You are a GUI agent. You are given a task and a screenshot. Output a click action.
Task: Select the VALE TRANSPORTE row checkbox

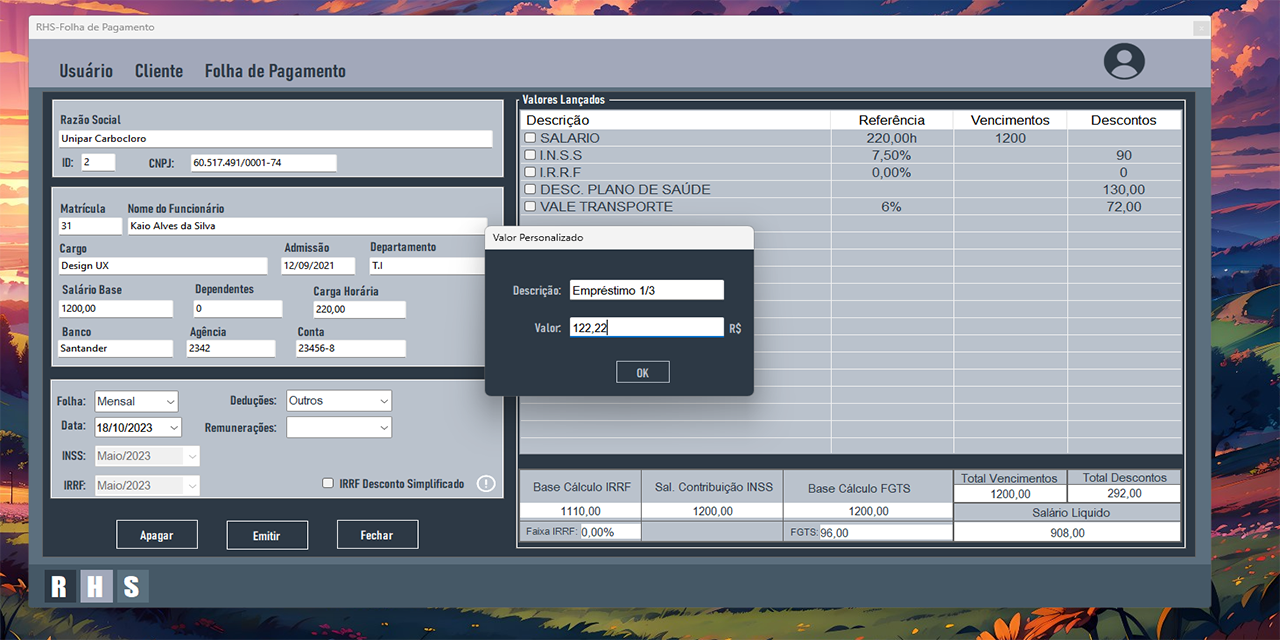click(531, 207)
